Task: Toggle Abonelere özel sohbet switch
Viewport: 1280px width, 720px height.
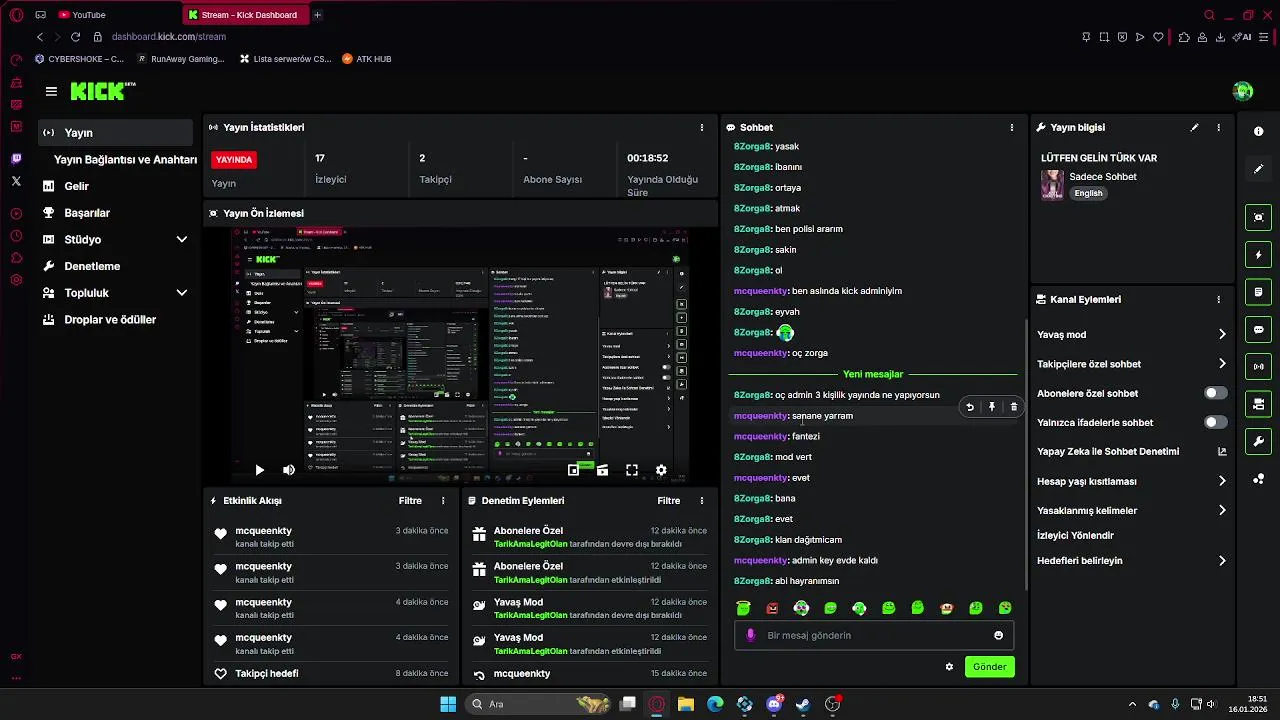Action: 1216,393
